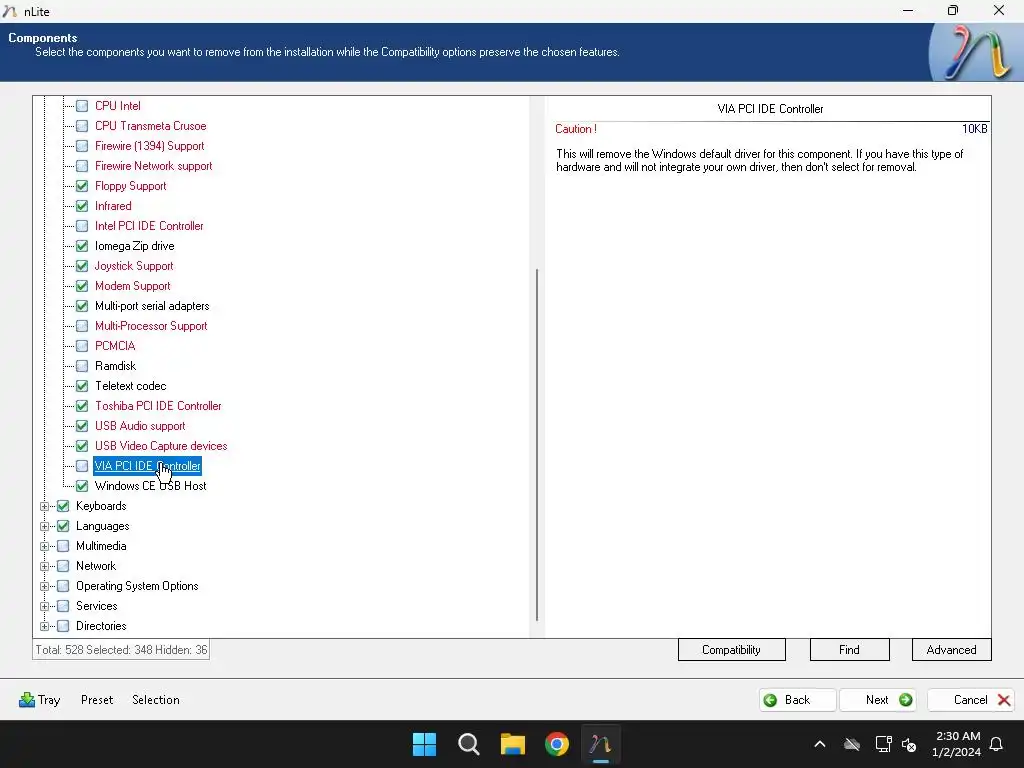The height and width of the screenshot is (768, 1024).
Task: Click the cloud sync tray icon
Action: coord(852,744)
